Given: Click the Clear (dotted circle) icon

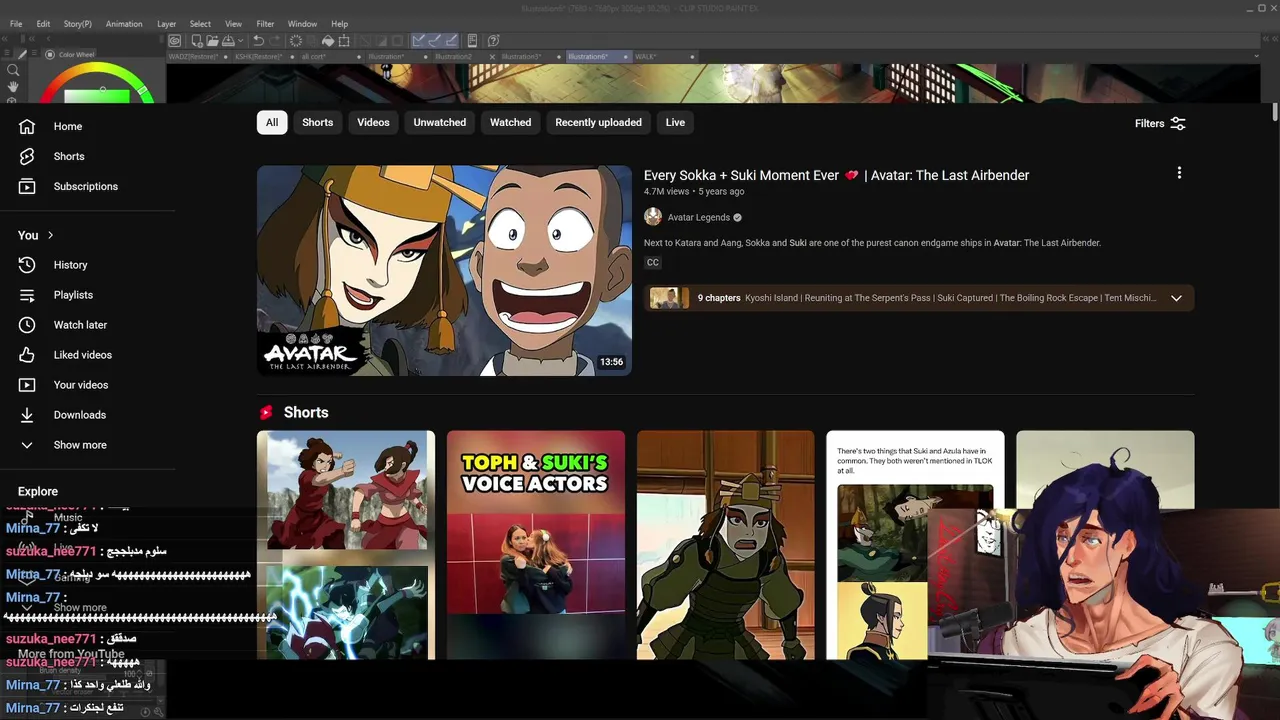Looking at the screenshot, I should click(296, 41).
